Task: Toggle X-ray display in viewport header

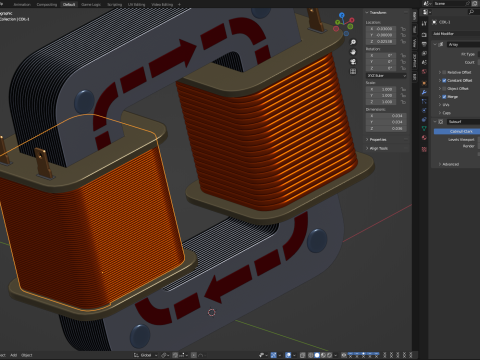Action: tap(302, 355)
